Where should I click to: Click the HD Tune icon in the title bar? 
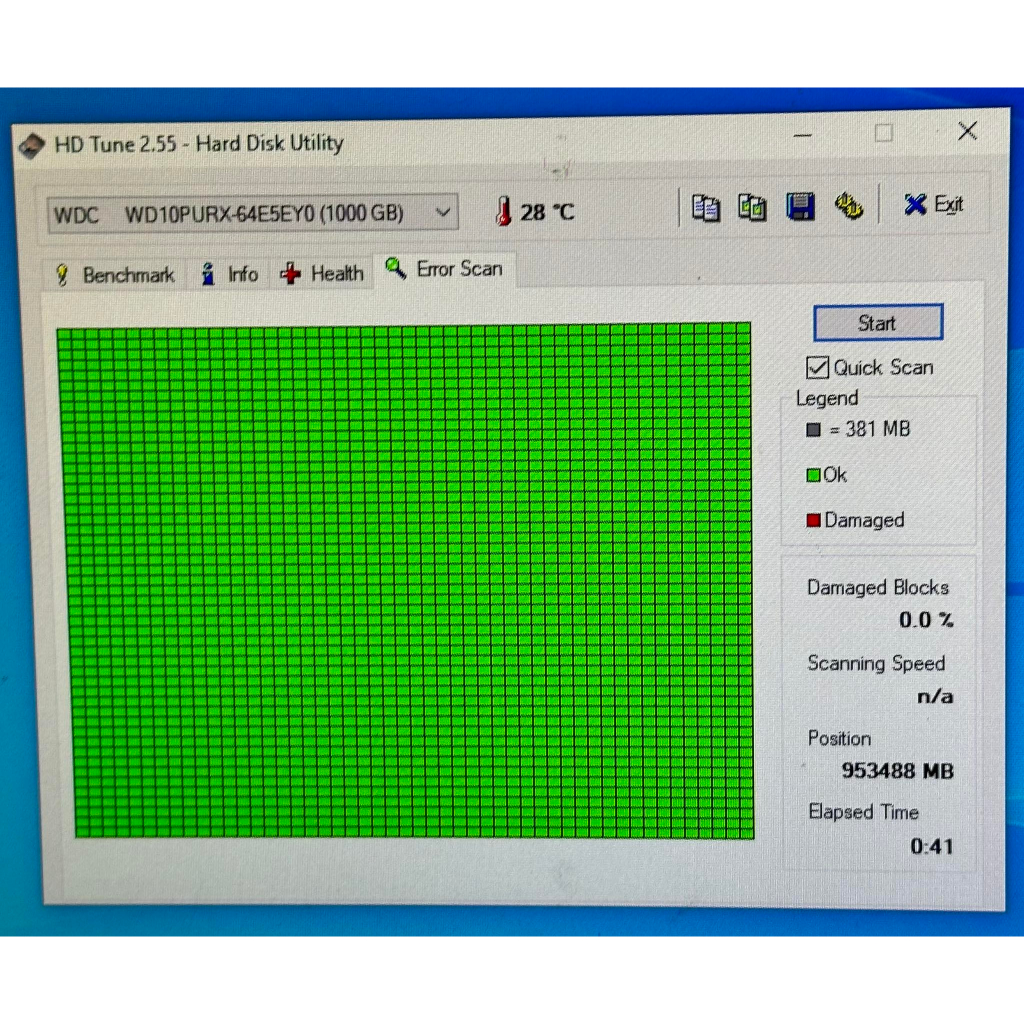[x=33, y=145]
